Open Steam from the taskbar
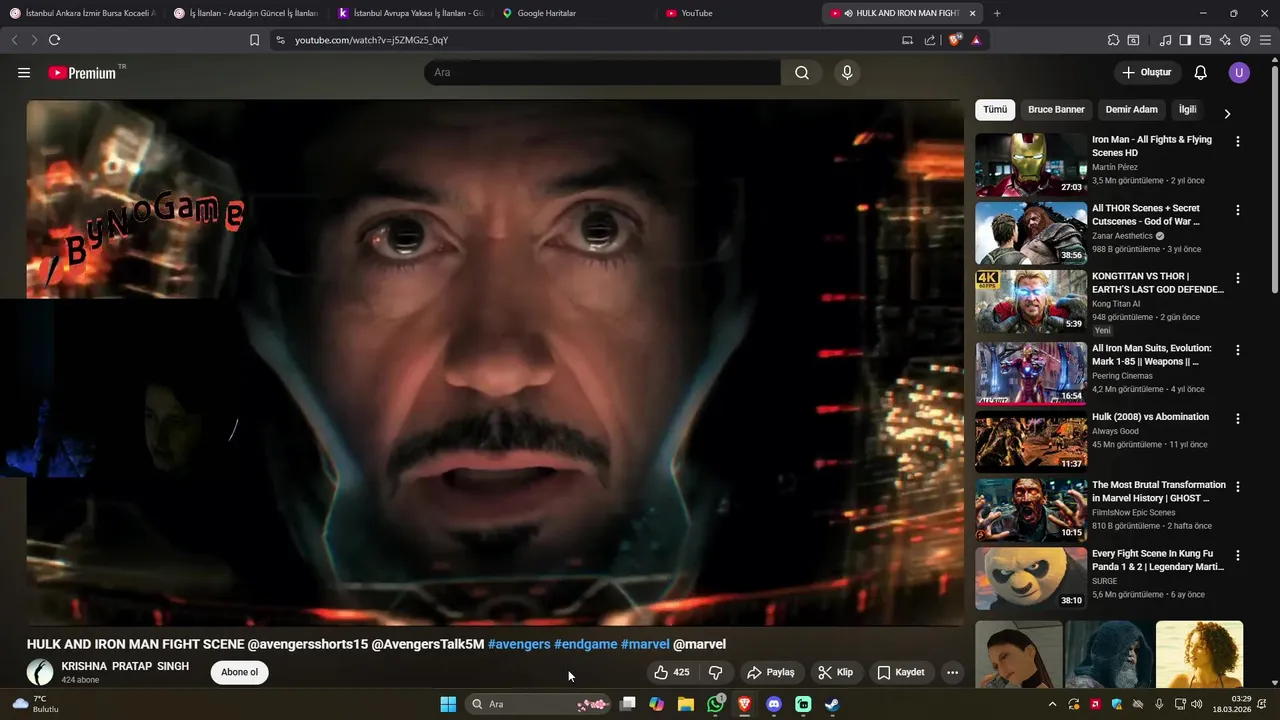Image resolution: width=1280 pixels, height=720 pixels. [832, 704]
